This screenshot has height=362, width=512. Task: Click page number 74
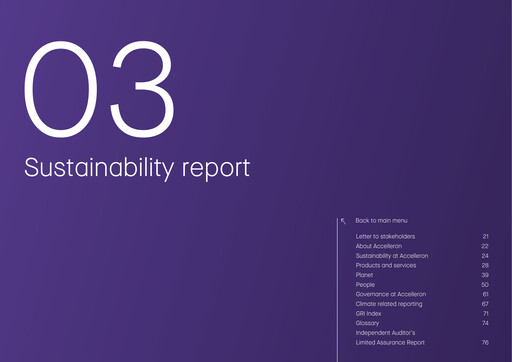pyautogui.click(x=485, y=323)
